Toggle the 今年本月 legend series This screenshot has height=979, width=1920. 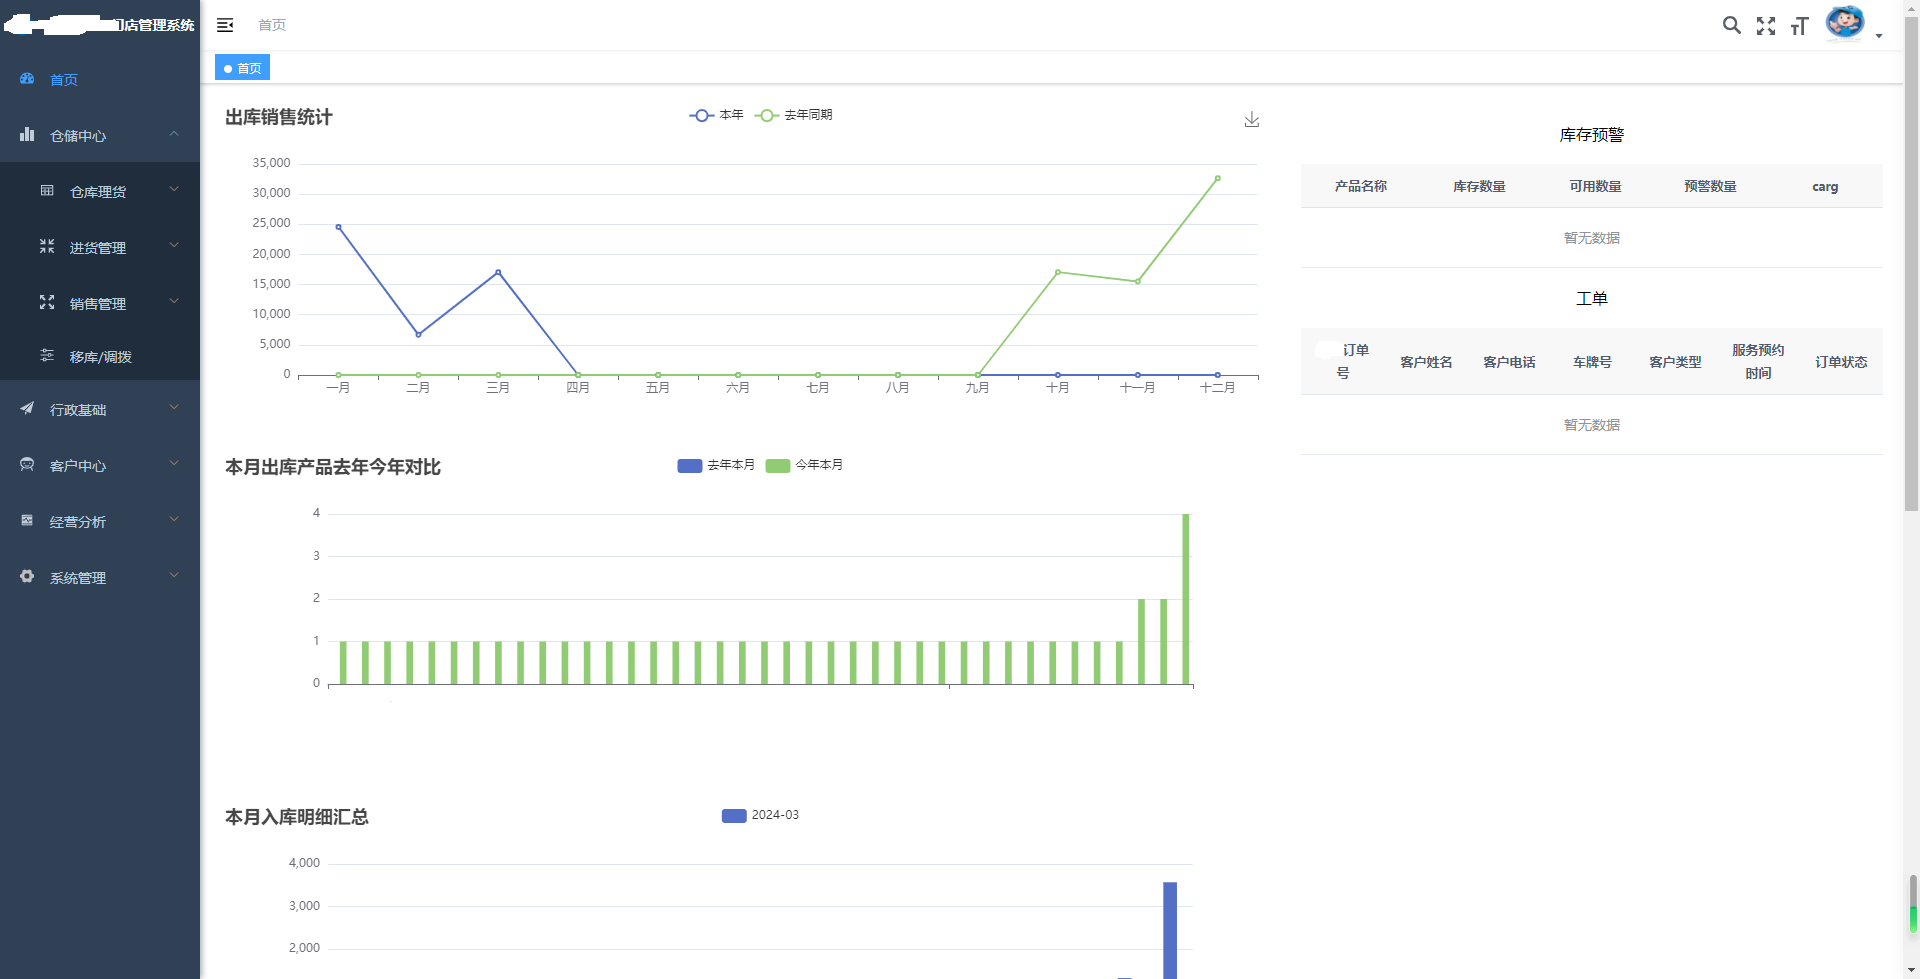[x=805, y=465]
